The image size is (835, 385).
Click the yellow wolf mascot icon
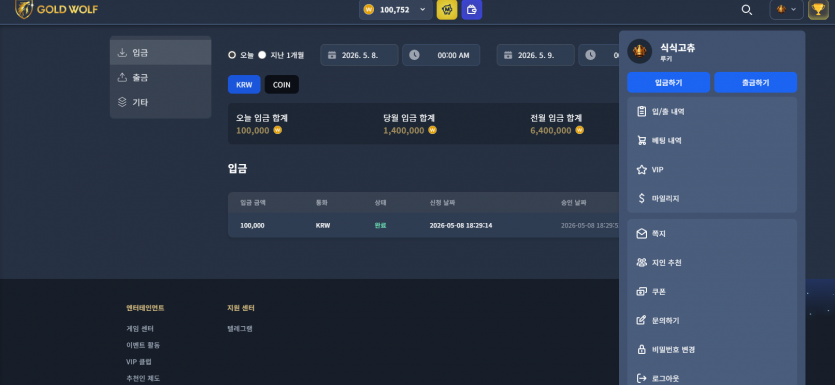tap(447, 10)
